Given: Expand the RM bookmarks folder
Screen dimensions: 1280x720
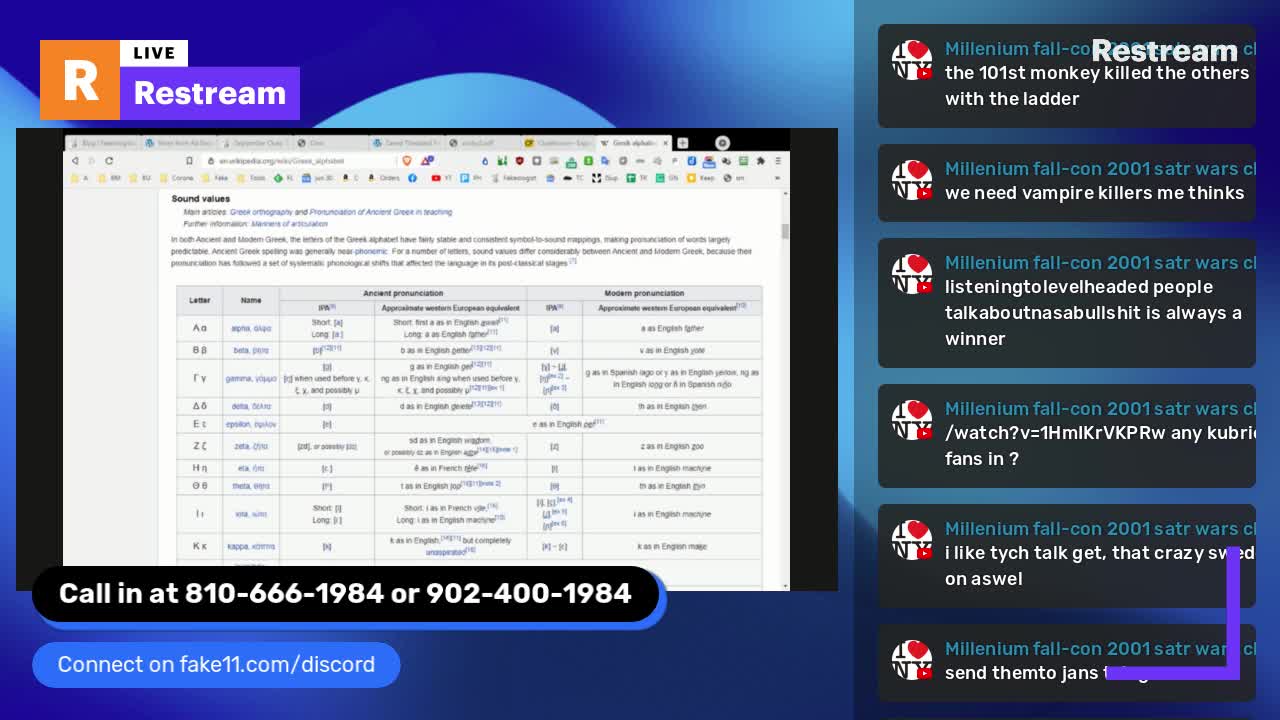Looking at the screenshot, I should point(110,178).
